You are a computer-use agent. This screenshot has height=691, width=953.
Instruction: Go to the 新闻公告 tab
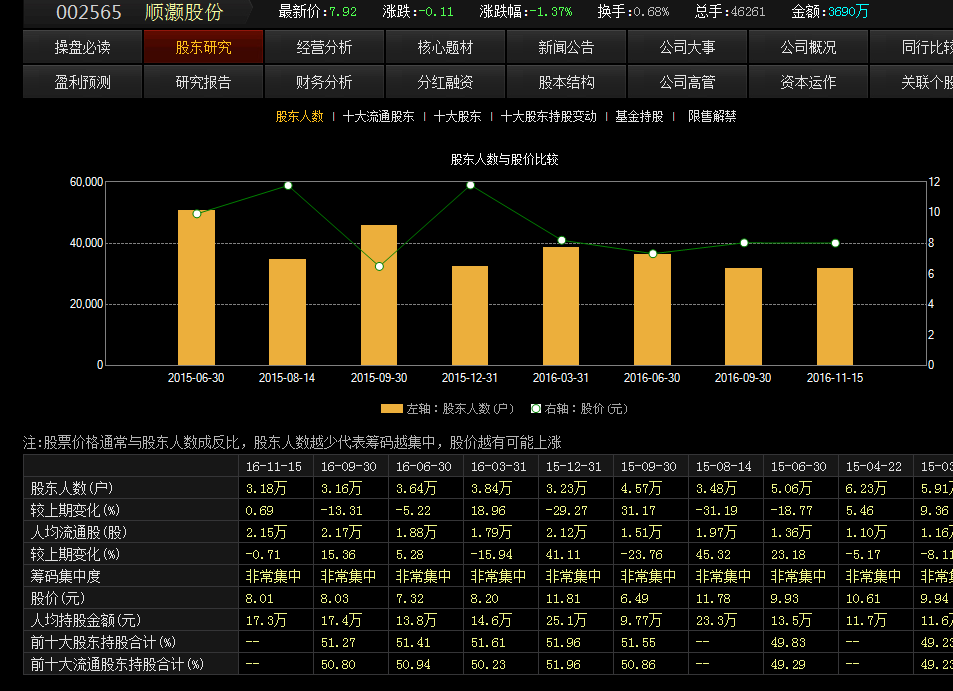tap(566, 47)
